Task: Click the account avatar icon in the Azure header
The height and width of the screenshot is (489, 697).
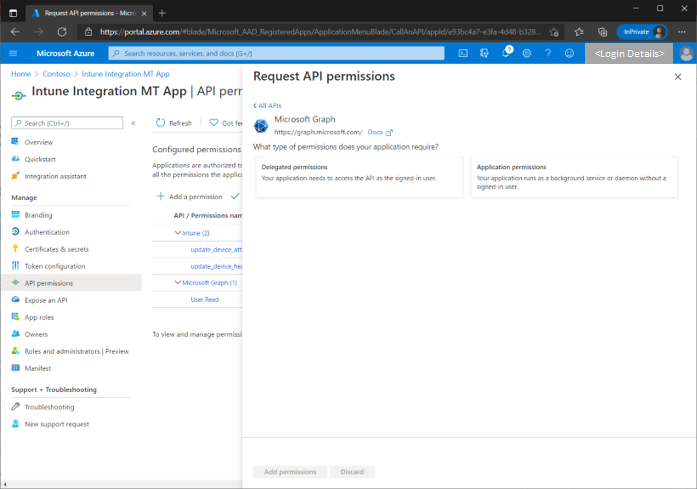Action: pos(686,53)
